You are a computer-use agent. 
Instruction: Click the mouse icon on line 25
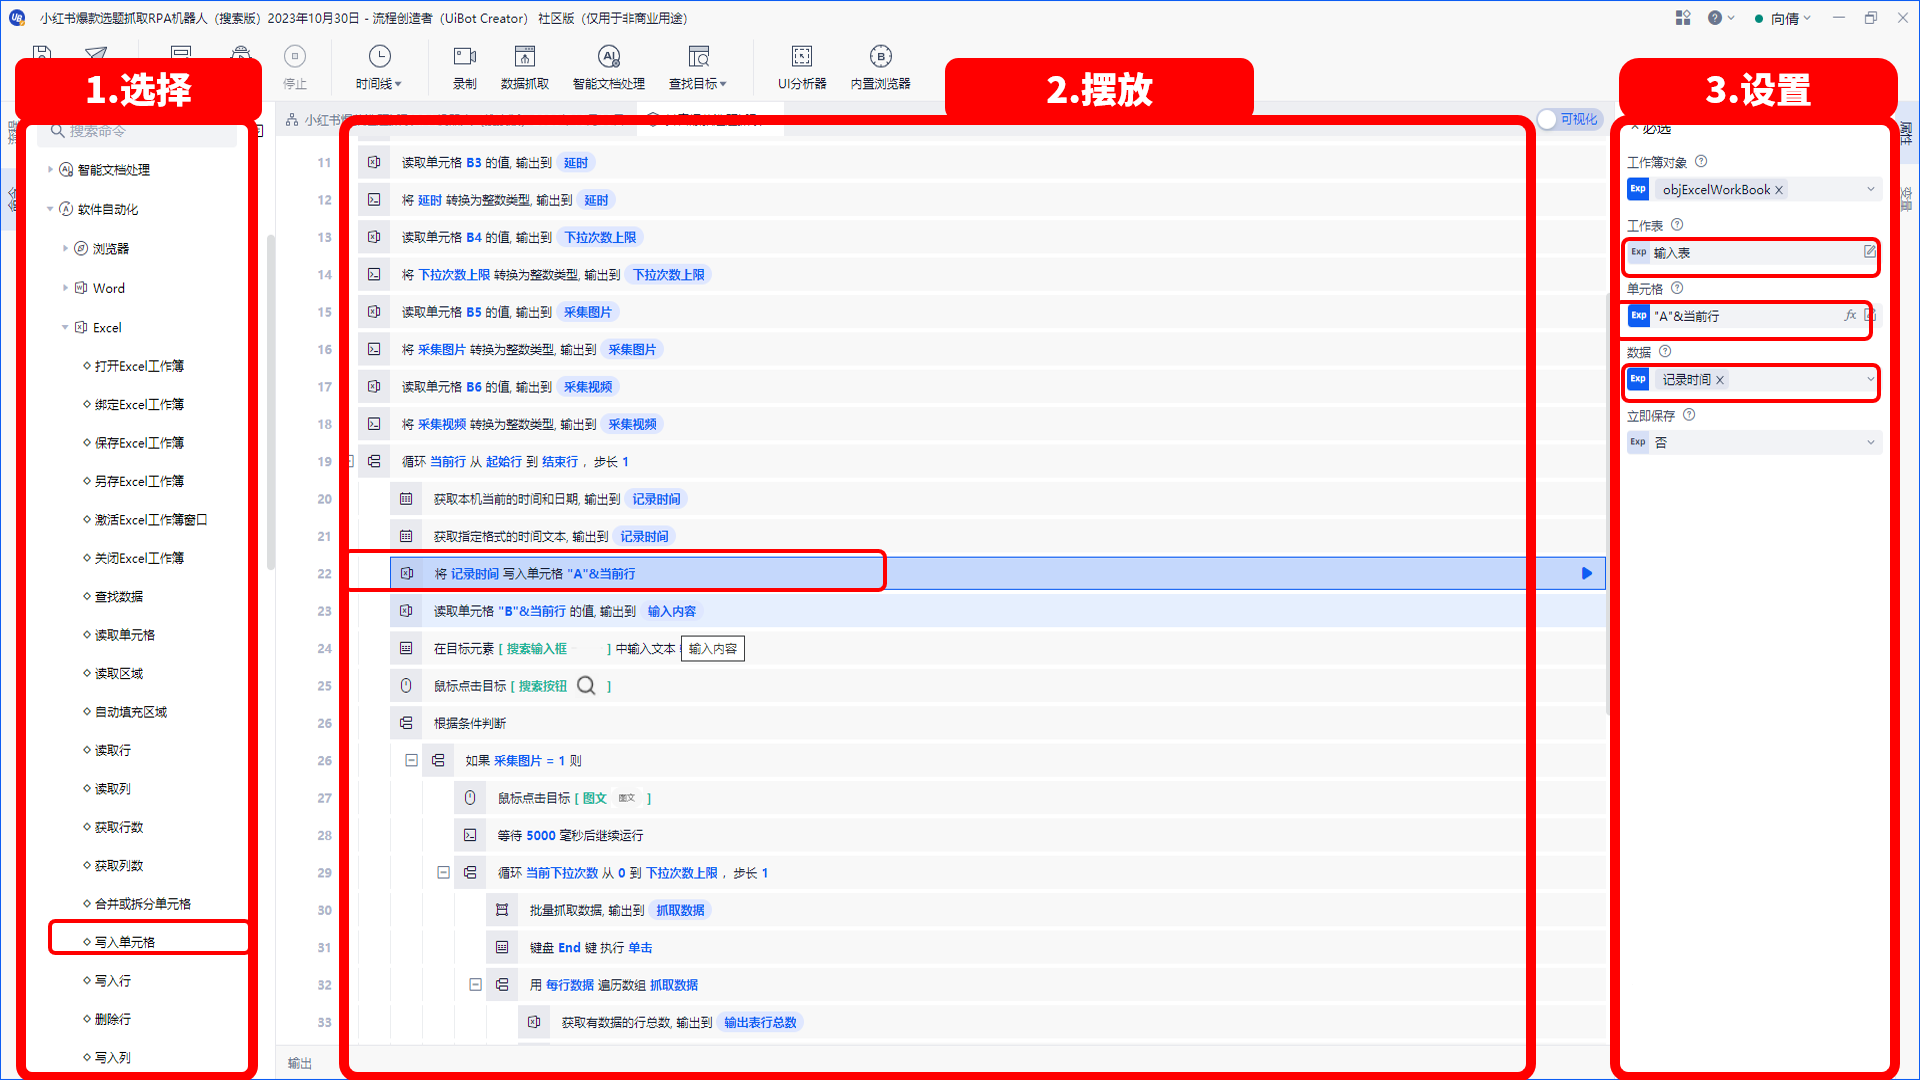tap(406, 686)
